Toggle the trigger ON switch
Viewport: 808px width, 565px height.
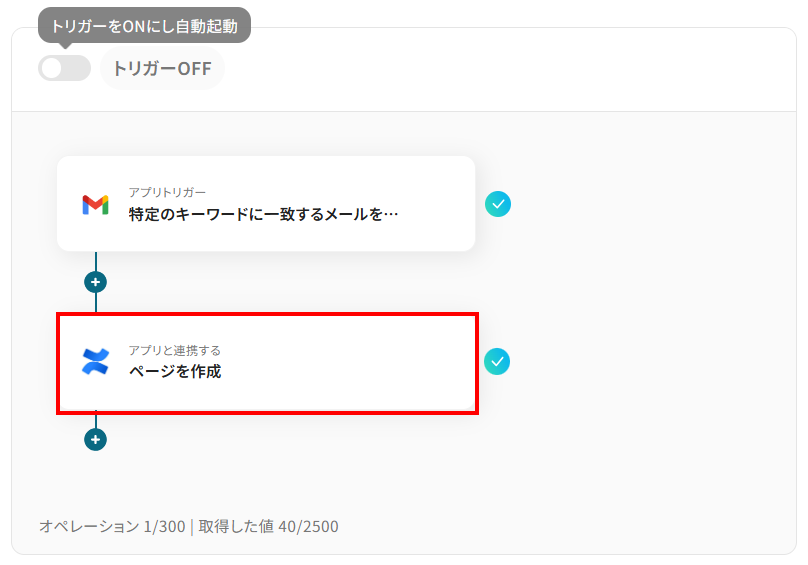pyautogui.click(x=64, y=68)
